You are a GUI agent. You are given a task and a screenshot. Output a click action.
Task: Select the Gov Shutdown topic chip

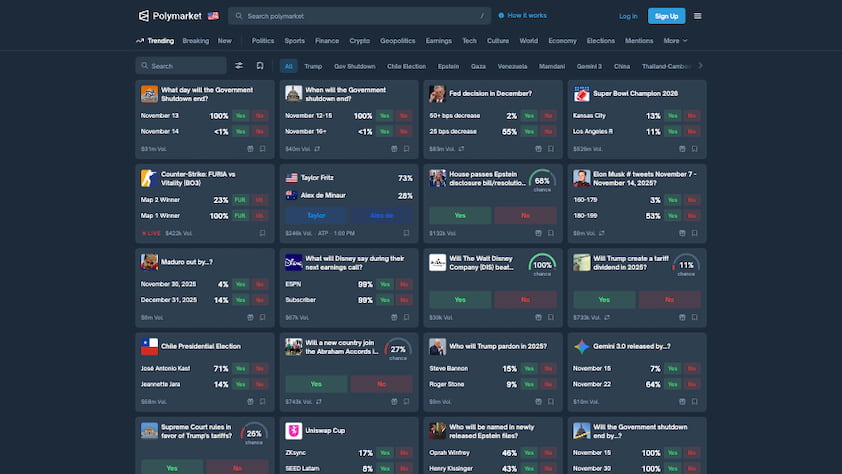point(354,66)
